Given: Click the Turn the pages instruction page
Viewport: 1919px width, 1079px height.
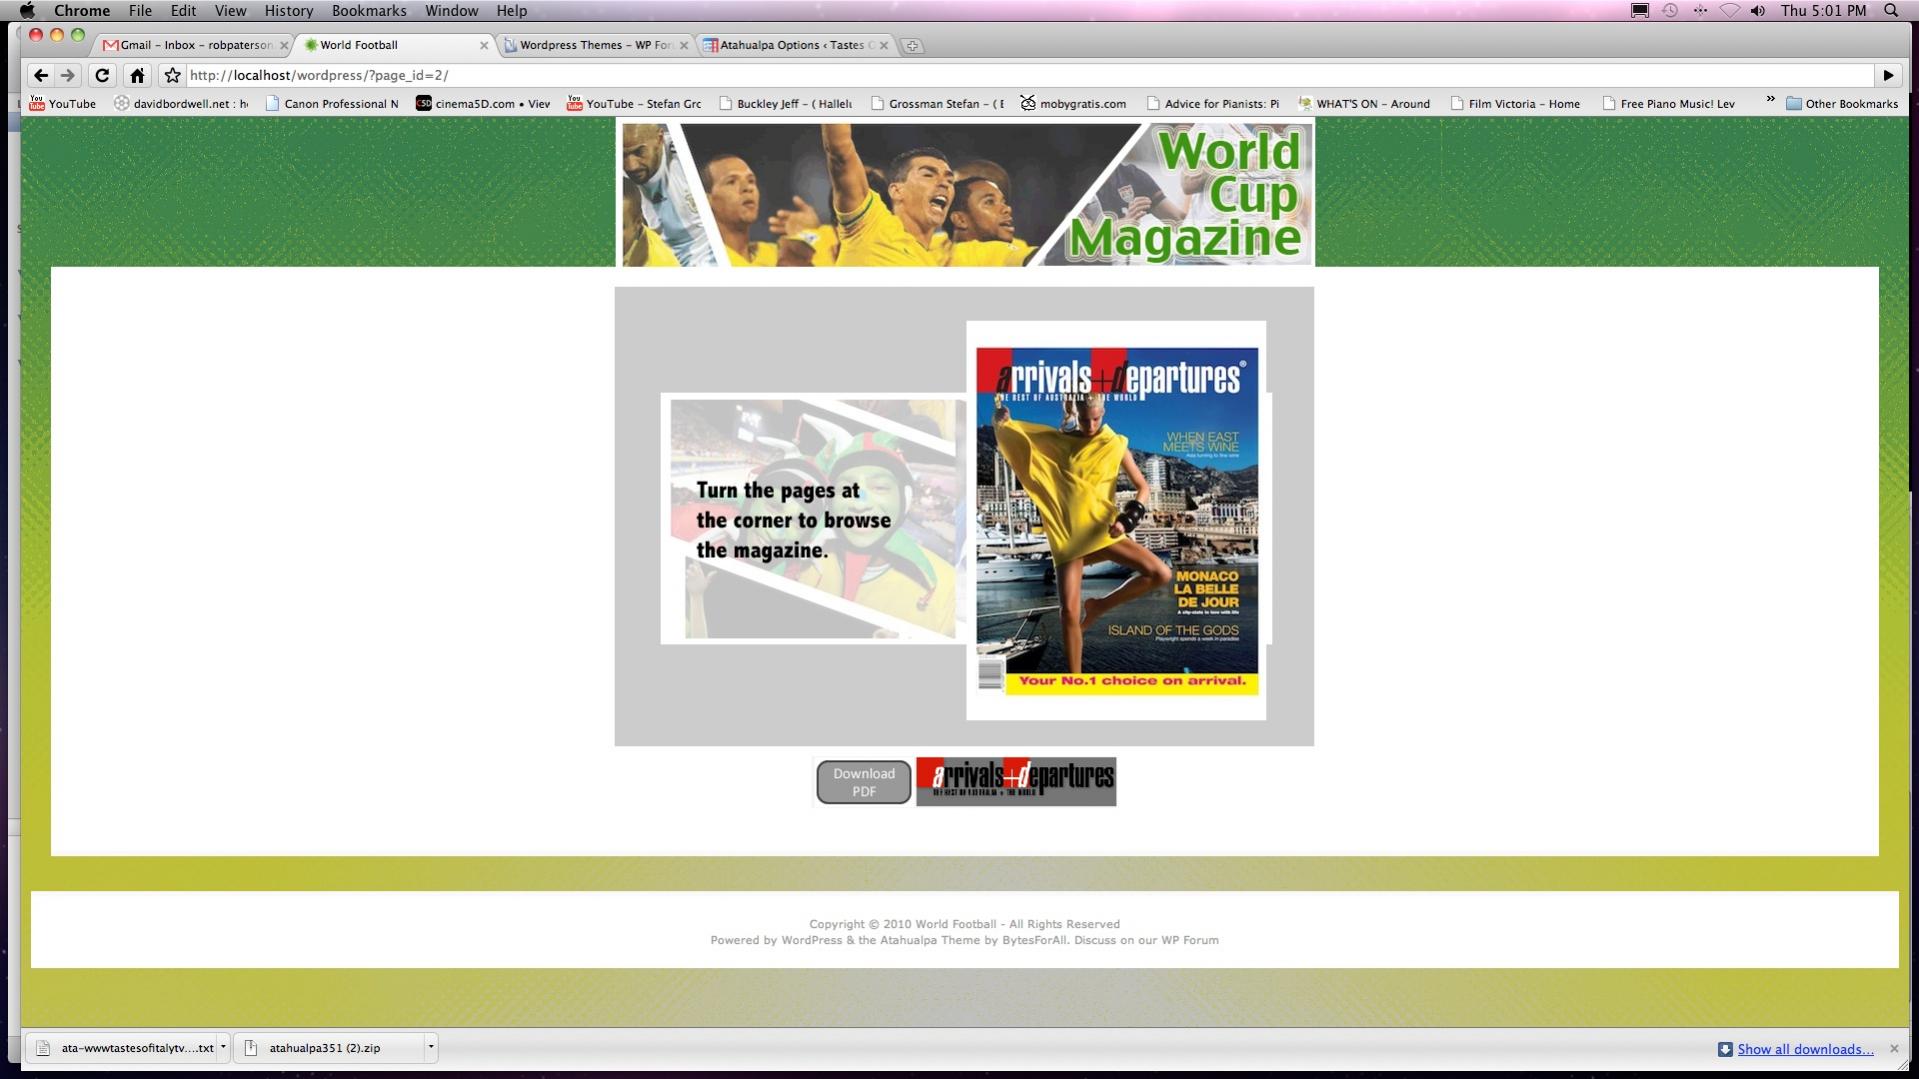Looking at the screenshot, I should coord(812,519).
